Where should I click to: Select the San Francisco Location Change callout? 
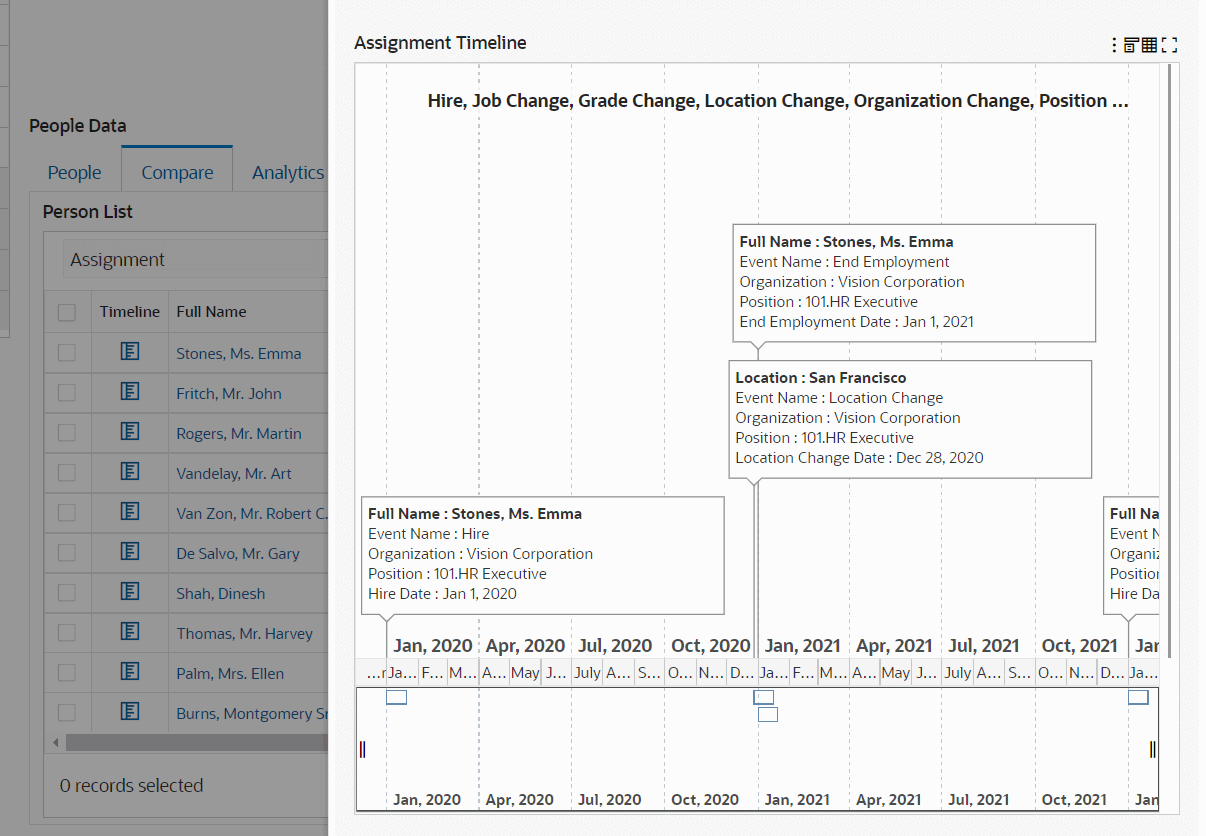[x=910, y=419]
